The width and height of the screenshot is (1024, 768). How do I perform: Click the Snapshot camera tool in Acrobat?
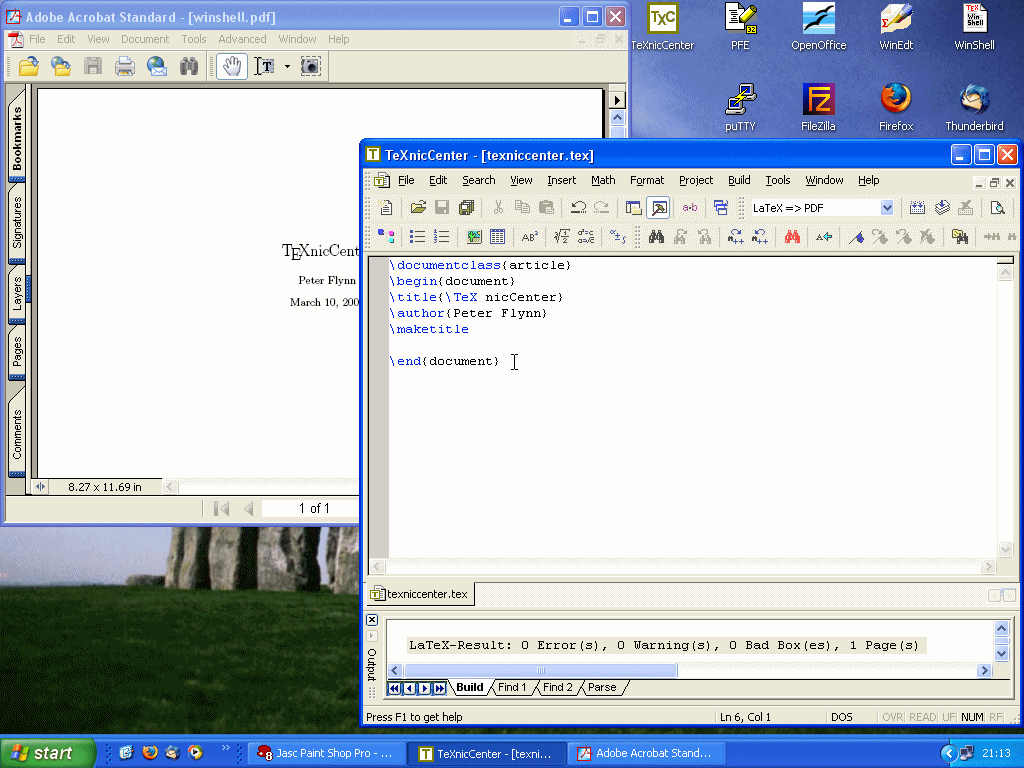point(311,67)
